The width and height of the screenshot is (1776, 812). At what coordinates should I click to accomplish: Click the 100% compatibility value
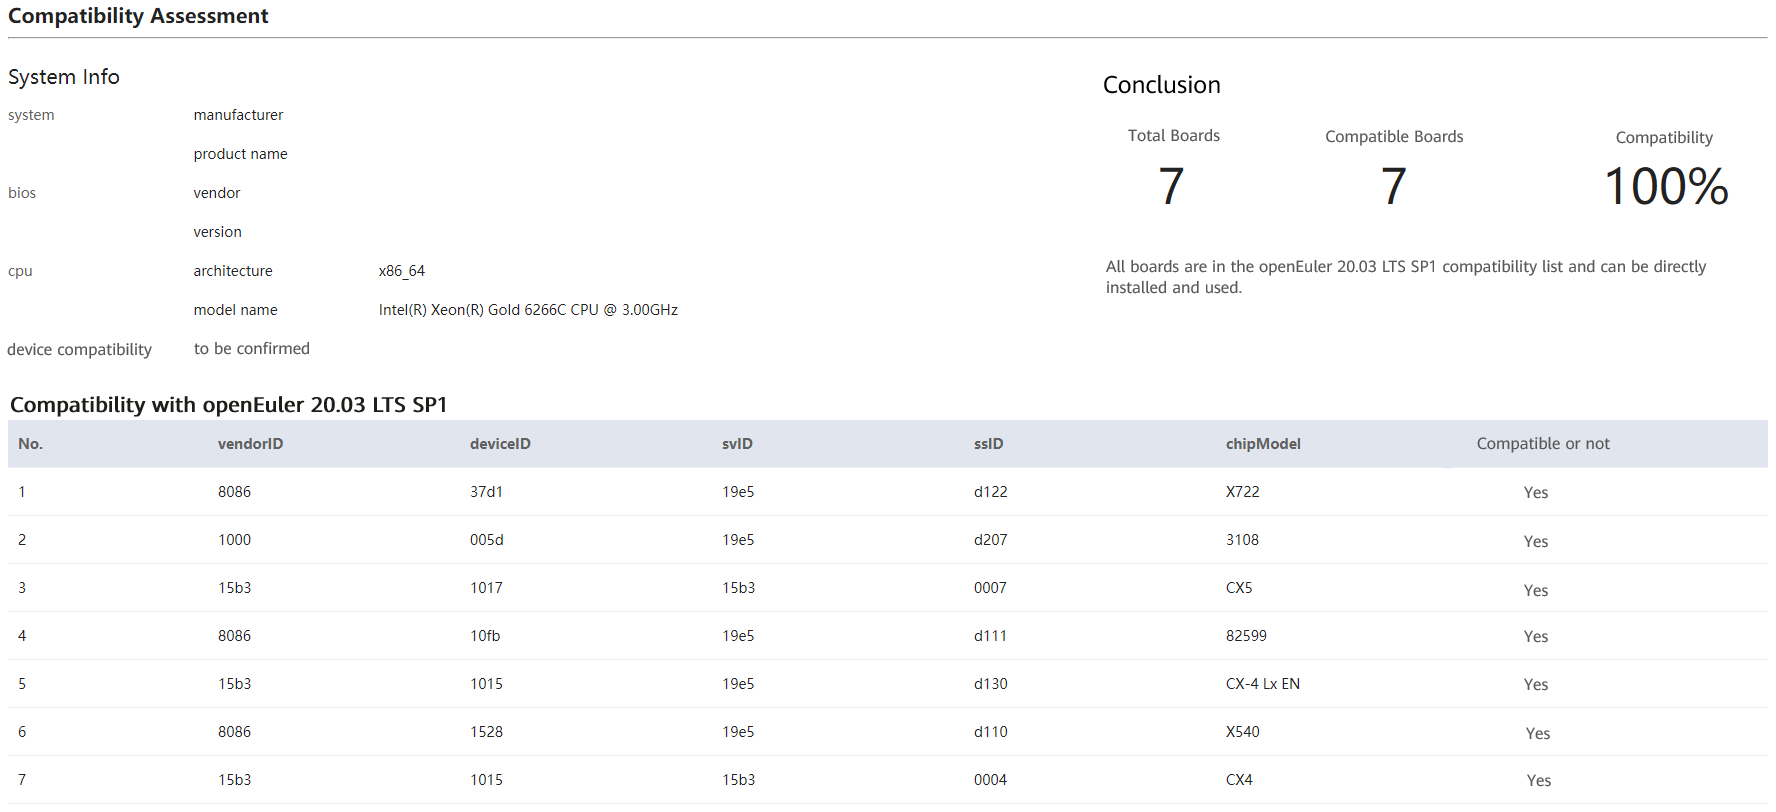(x=1665, y=187)
